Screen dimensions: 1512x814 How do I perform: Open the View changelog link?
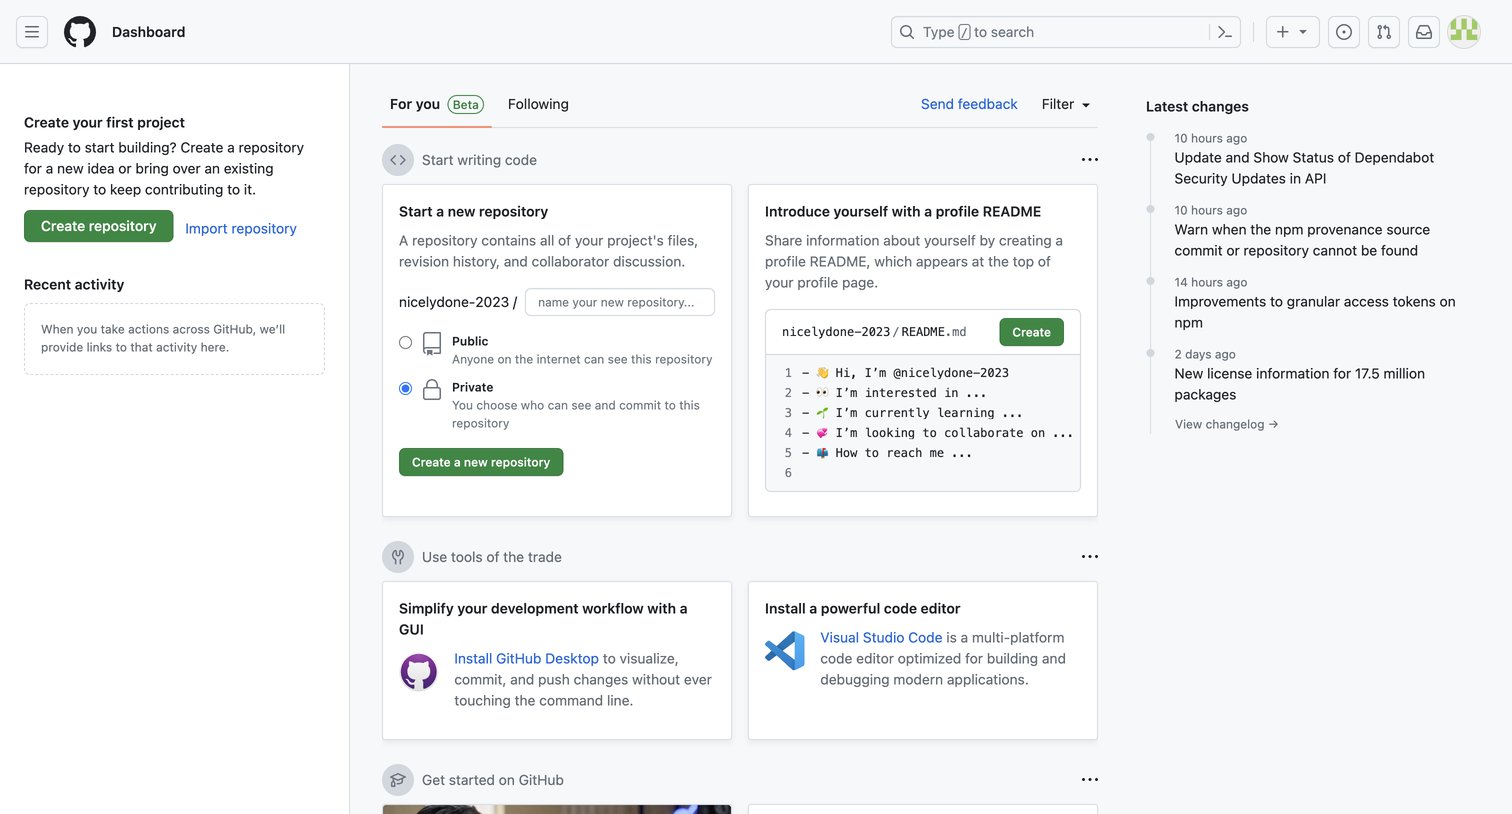[1226, 424]
